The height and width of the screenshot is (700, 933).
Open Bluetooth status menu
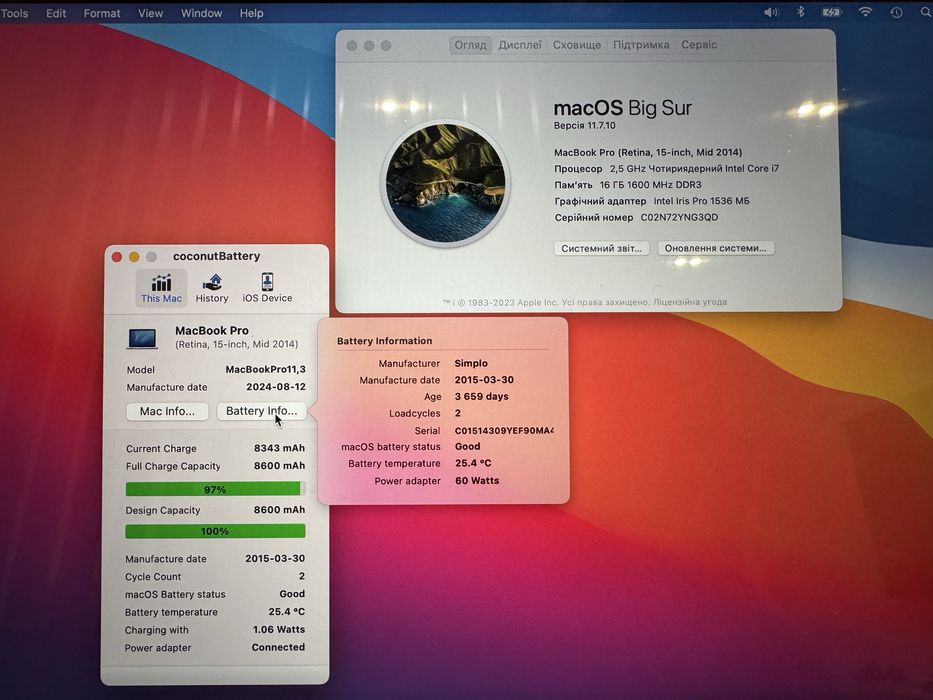coord(801,12)
